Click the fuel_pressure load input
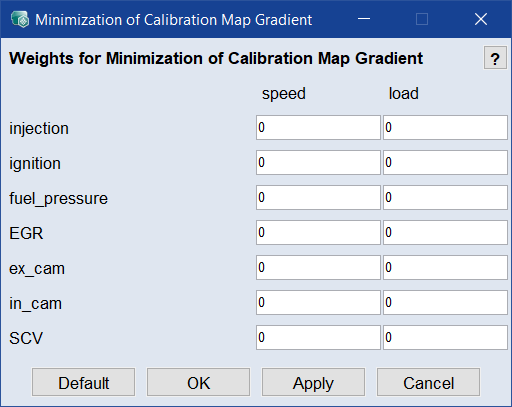 (x=445, y=198)
